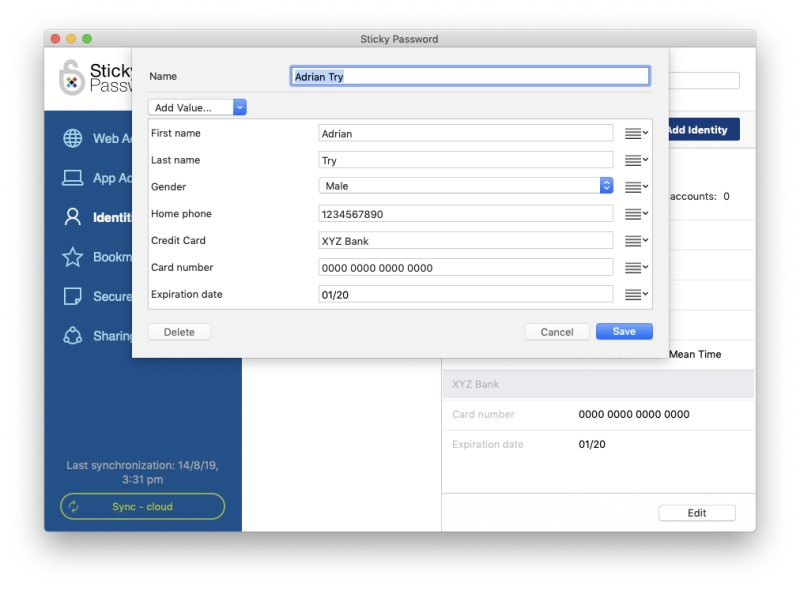Viewport: 800px width, 590px height.
Task: Click the Last synchronization status text
Action: 142,472
